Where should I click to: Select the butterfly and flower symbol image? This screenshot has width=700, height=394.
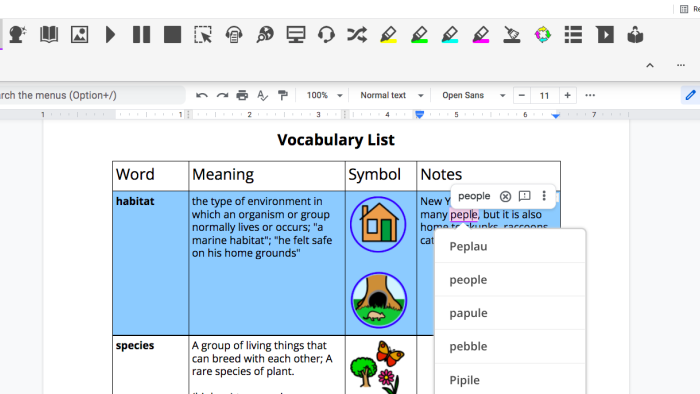378,367
